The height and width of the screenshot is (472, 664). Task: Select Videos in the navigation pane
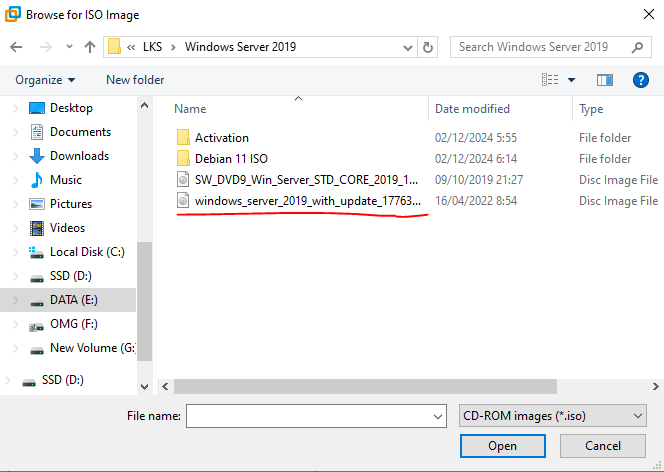67,228
